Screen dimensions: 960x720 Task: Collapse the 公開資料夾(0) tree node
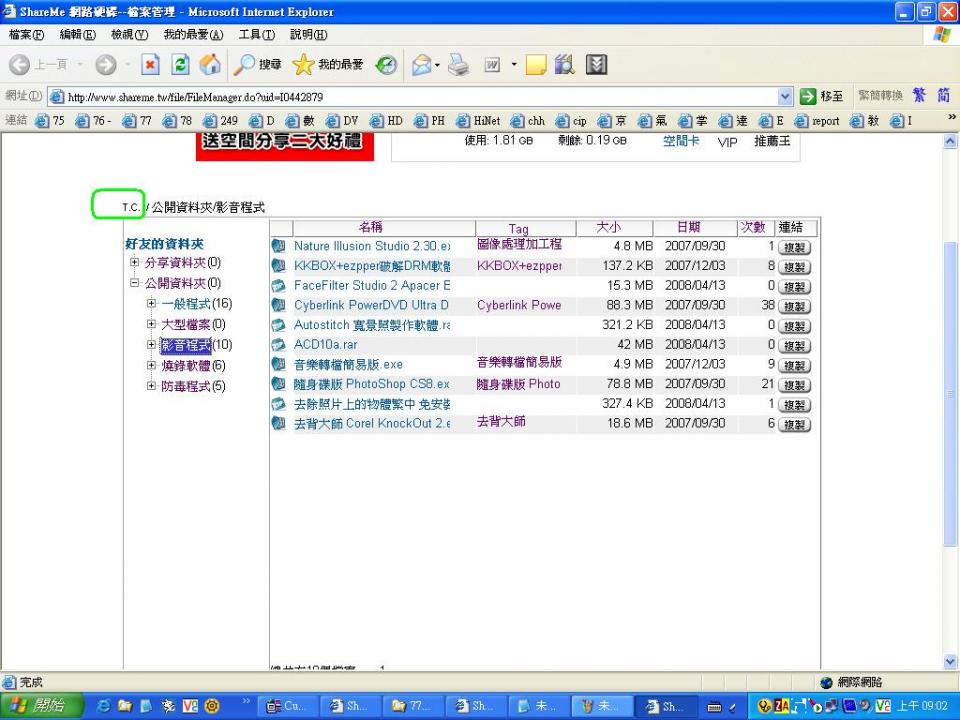coord(134,283)
